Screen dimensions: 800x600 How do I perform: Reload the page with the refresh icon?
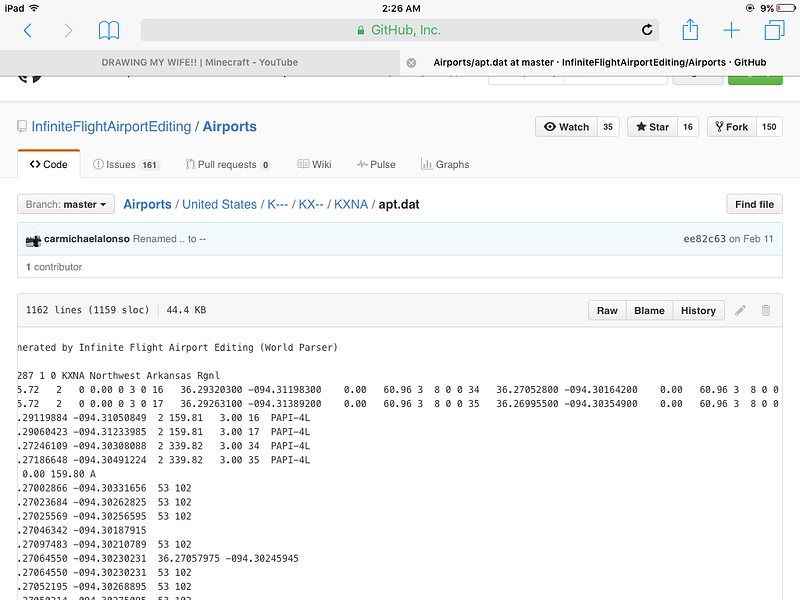647,30
